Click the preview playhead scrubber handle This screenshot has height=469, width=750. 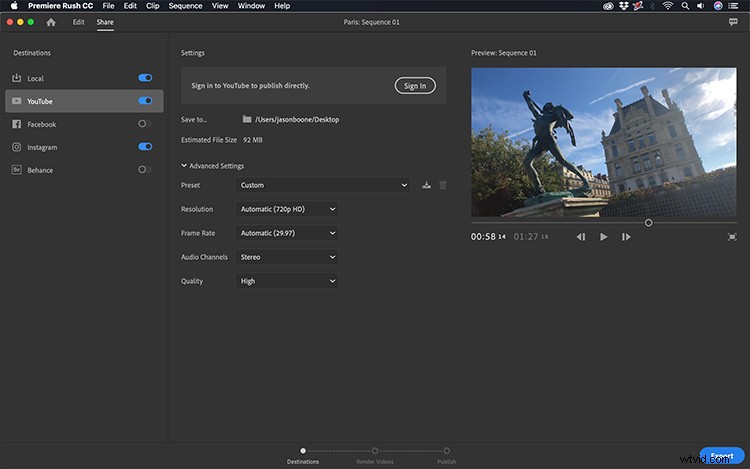(x=648, y=223)
